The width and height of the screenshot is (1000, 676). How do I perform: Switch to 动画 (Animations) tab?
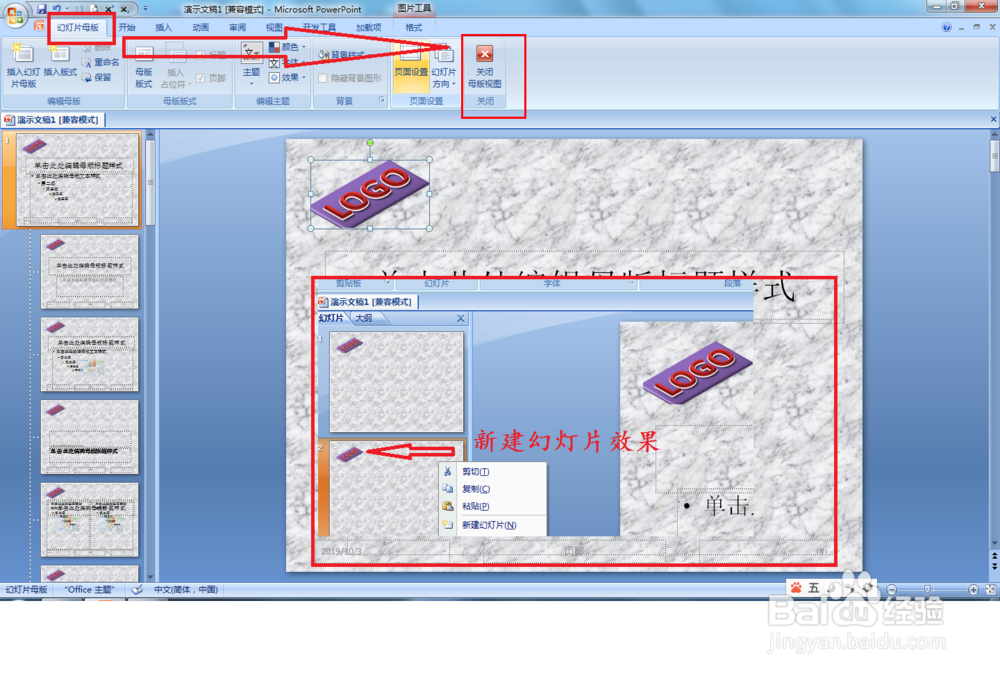200,27
